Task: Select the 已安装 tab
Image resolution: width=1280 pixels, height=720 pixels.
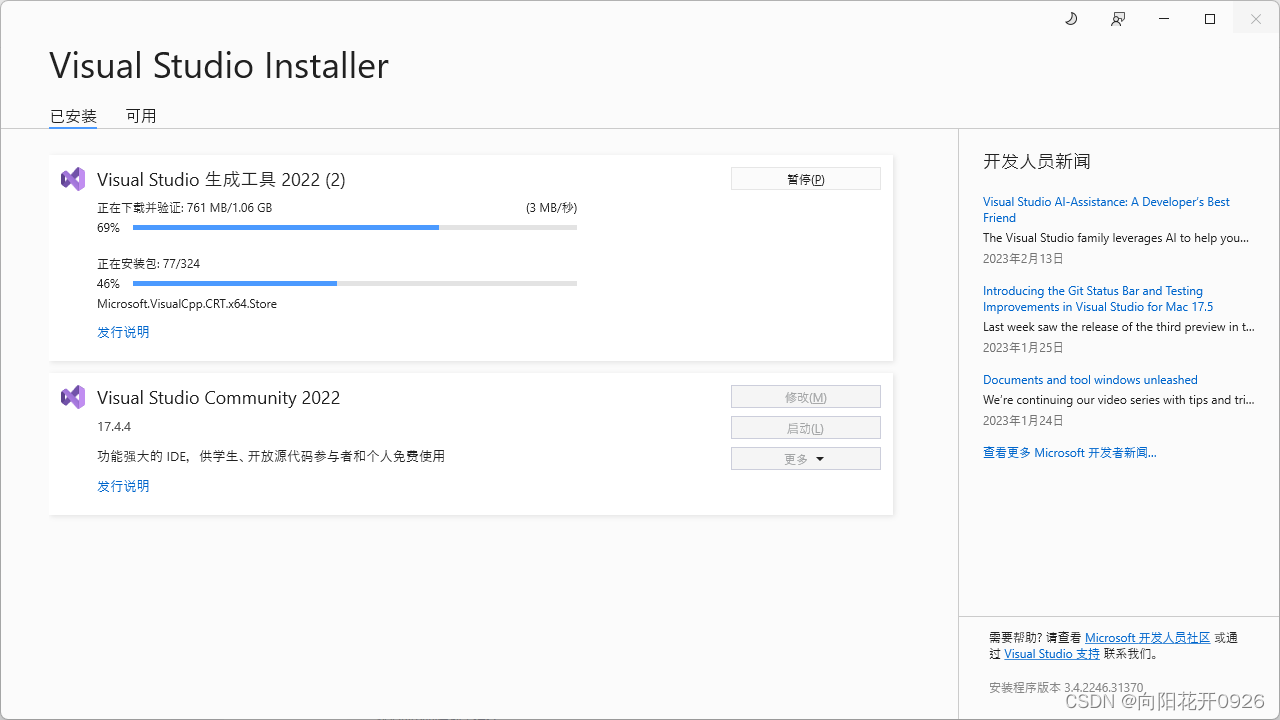Action: click(72, 115)
